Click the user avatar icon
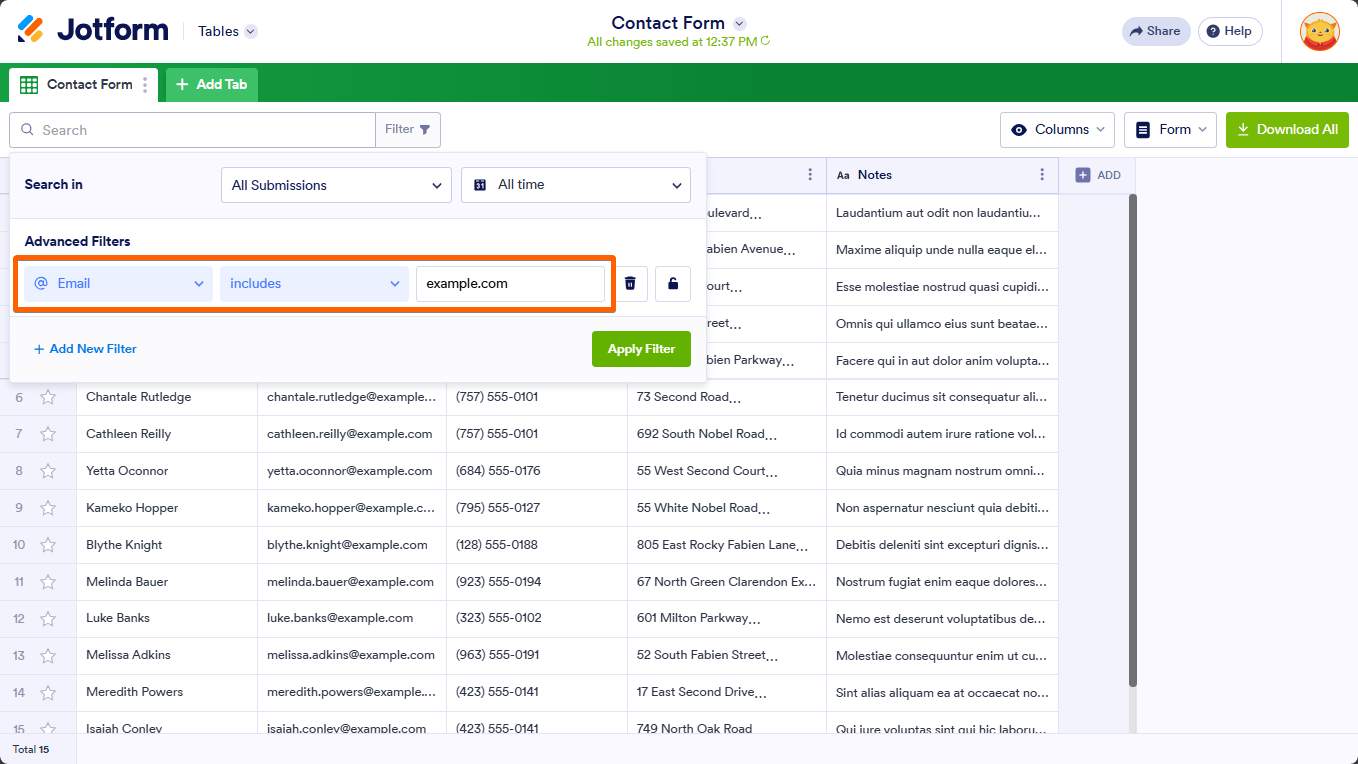The image size is (1358, 764). pos(1319,31)
